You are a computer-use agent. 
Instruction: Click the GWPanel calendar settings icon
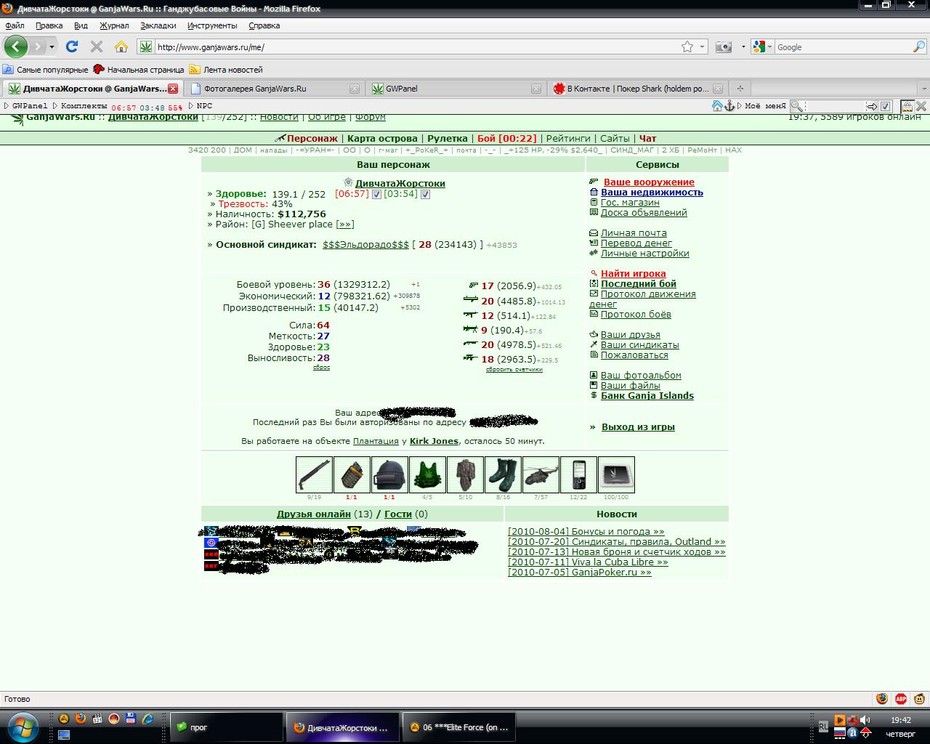point(907,106)
